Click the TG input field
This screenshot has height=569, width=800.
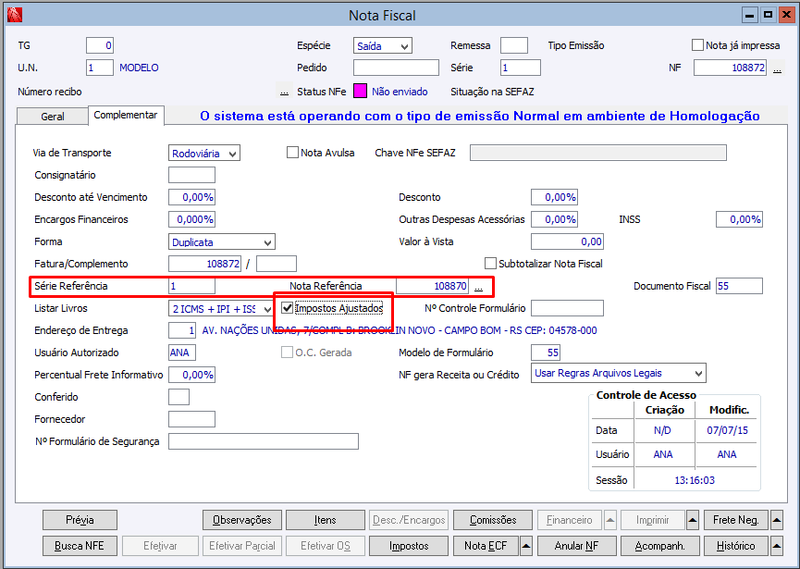click(x=99, y=45)
